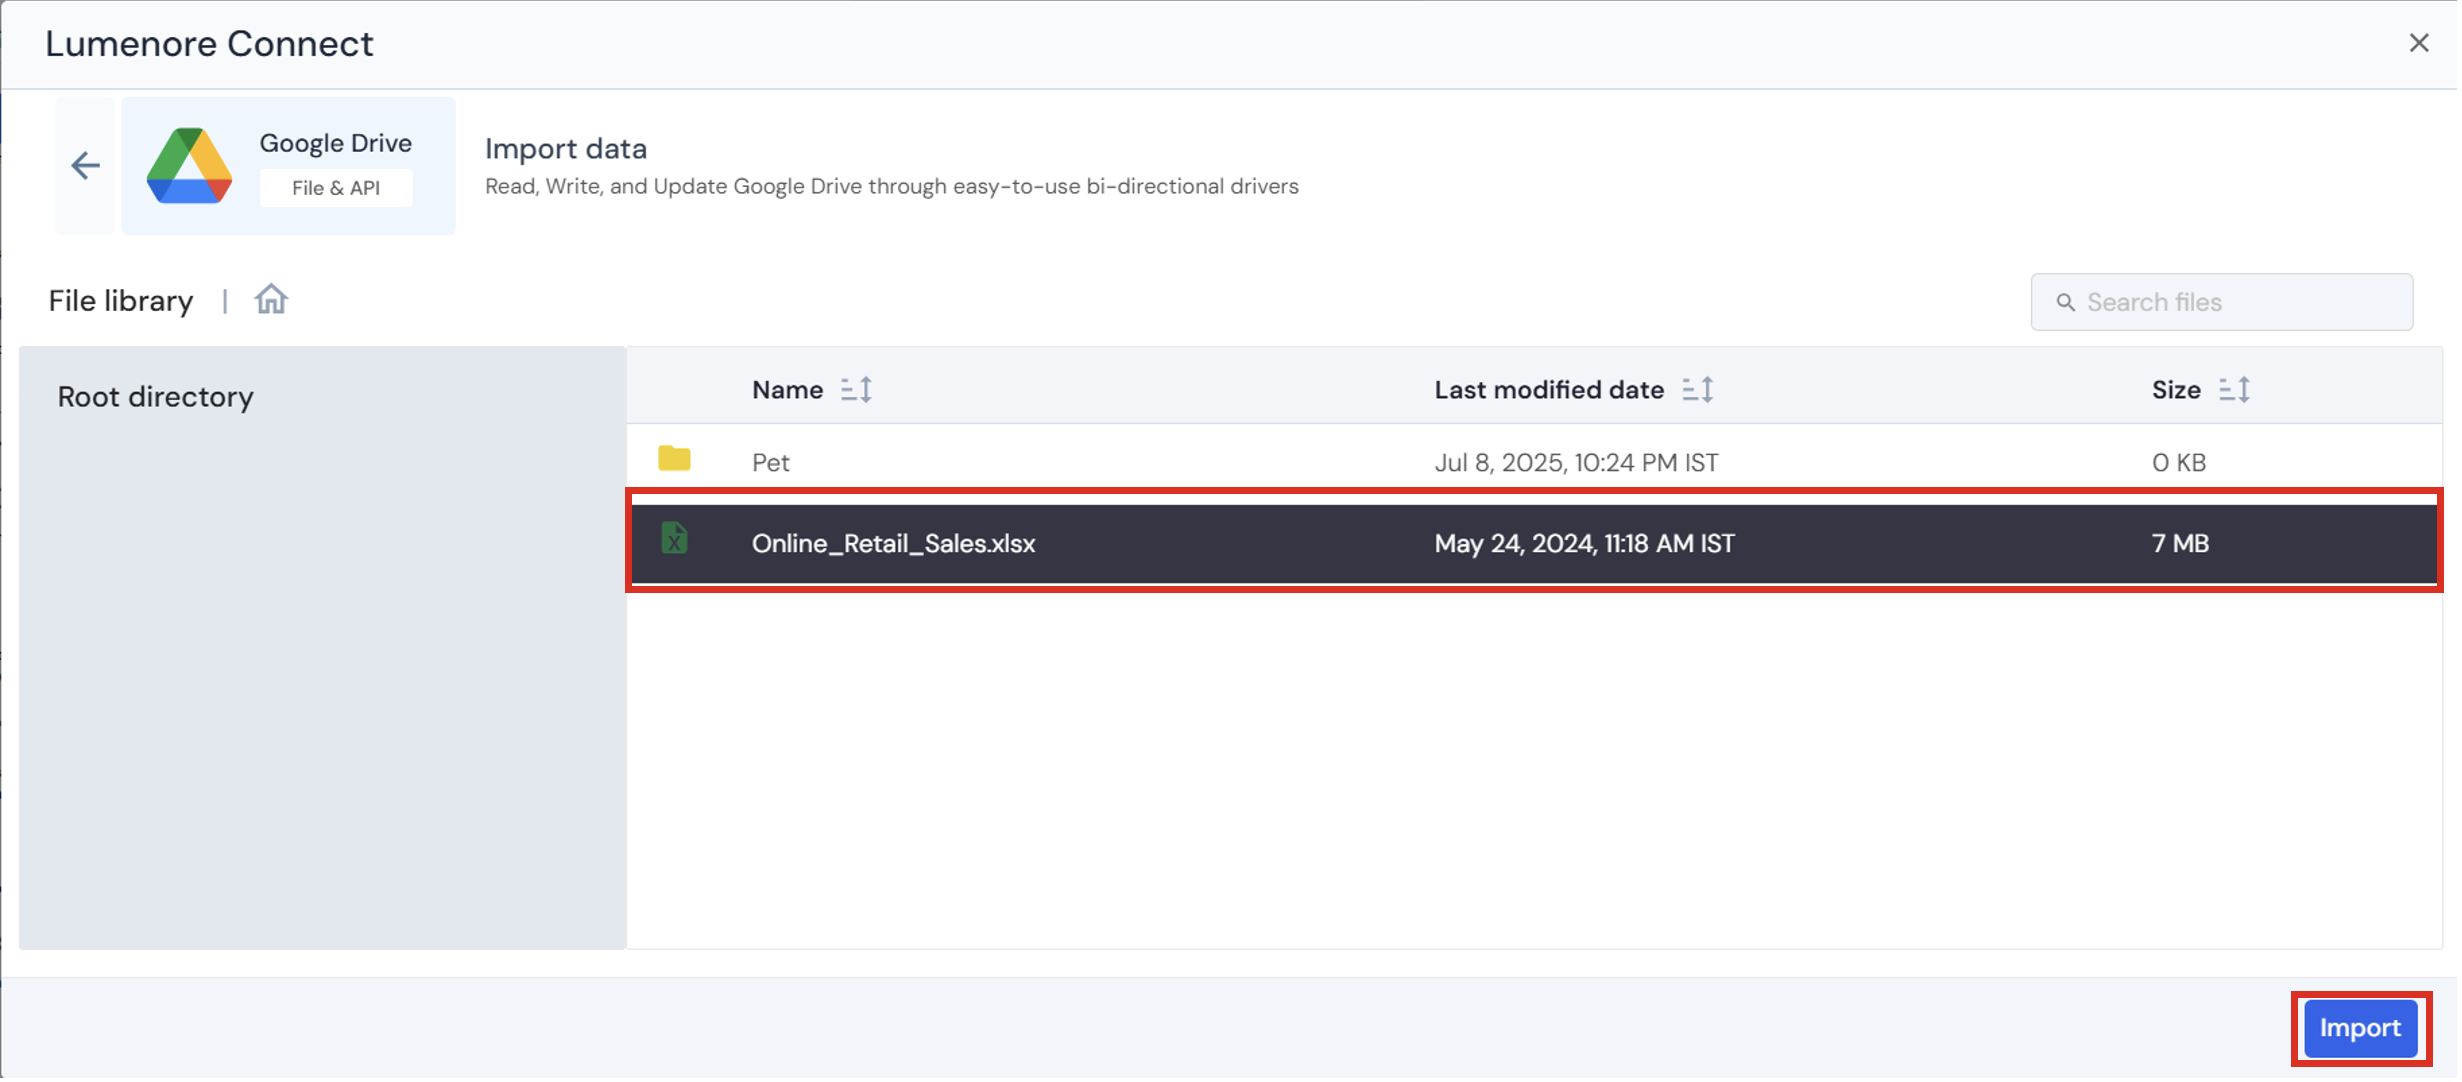
Task: Click the Name column header
Action: pos(789,391)
